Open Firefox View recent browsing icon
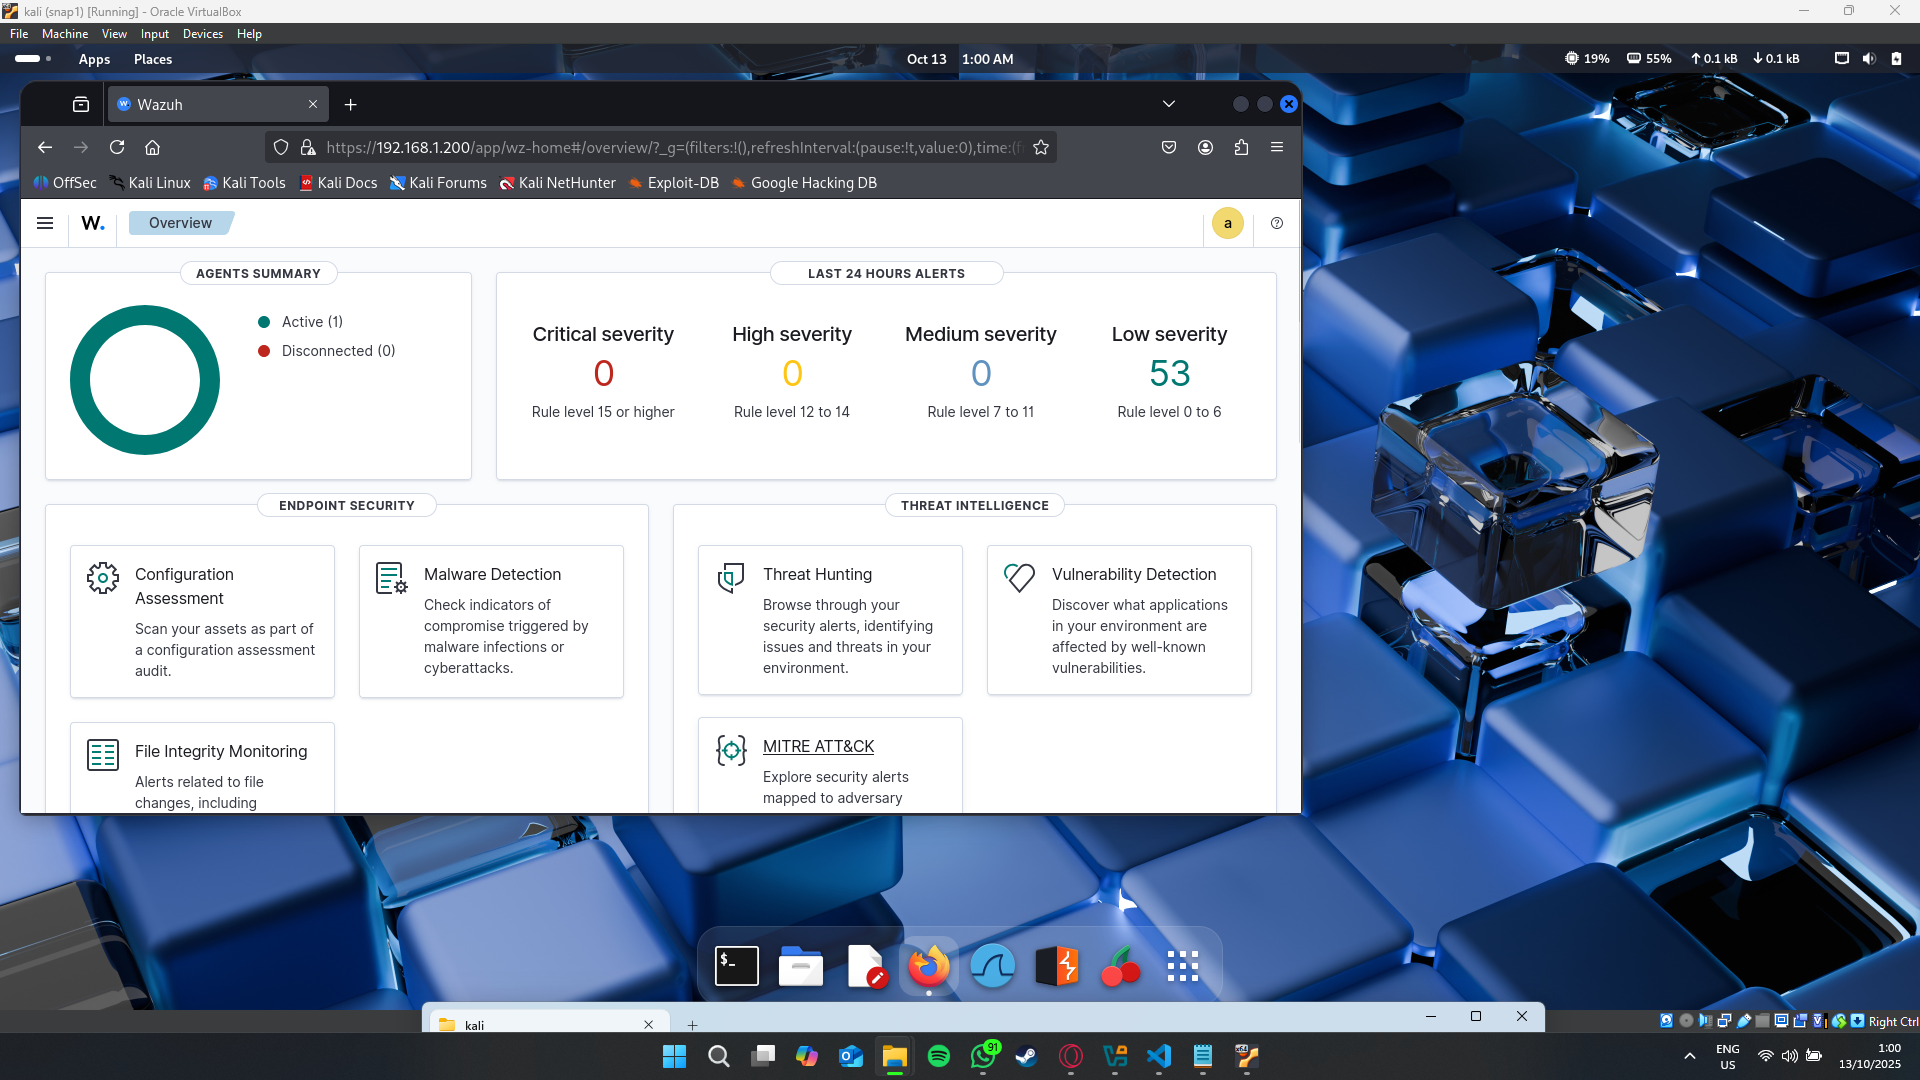Image resolution: width=1920 pixels, height=1080 pixels. pos(81,104)
